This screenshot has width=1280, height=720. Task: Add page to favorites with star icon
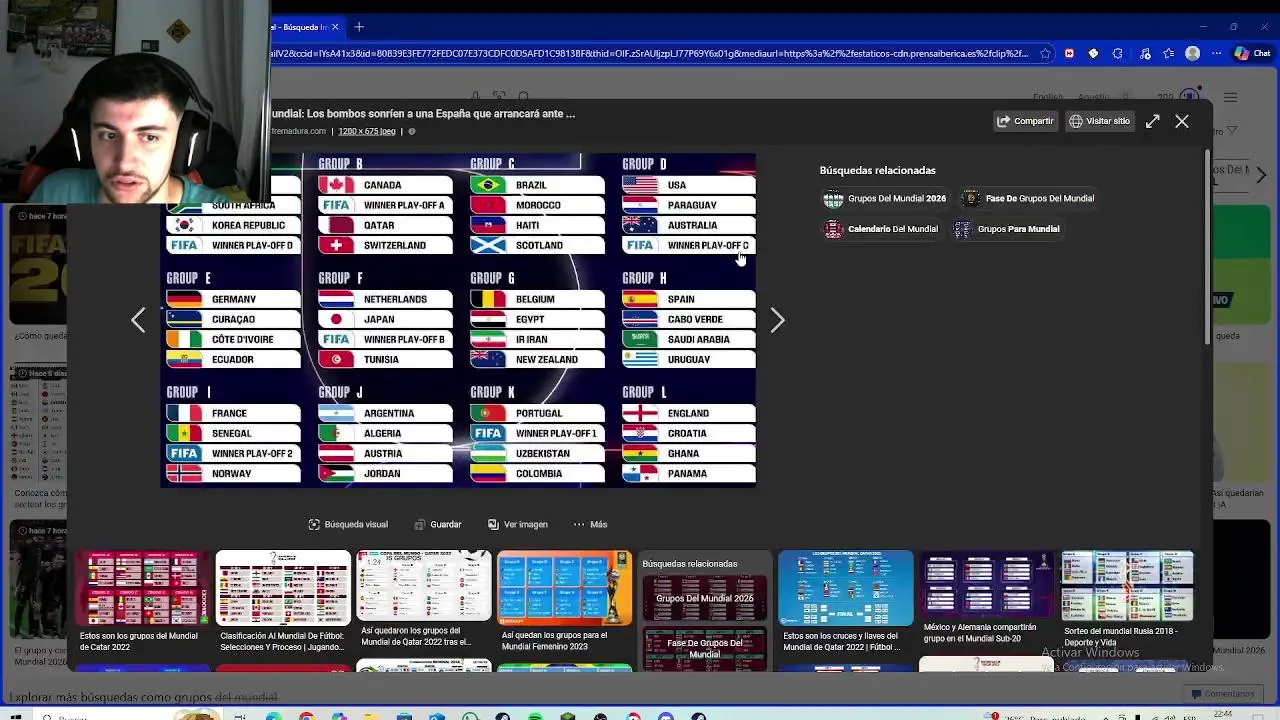(1045, 53)
